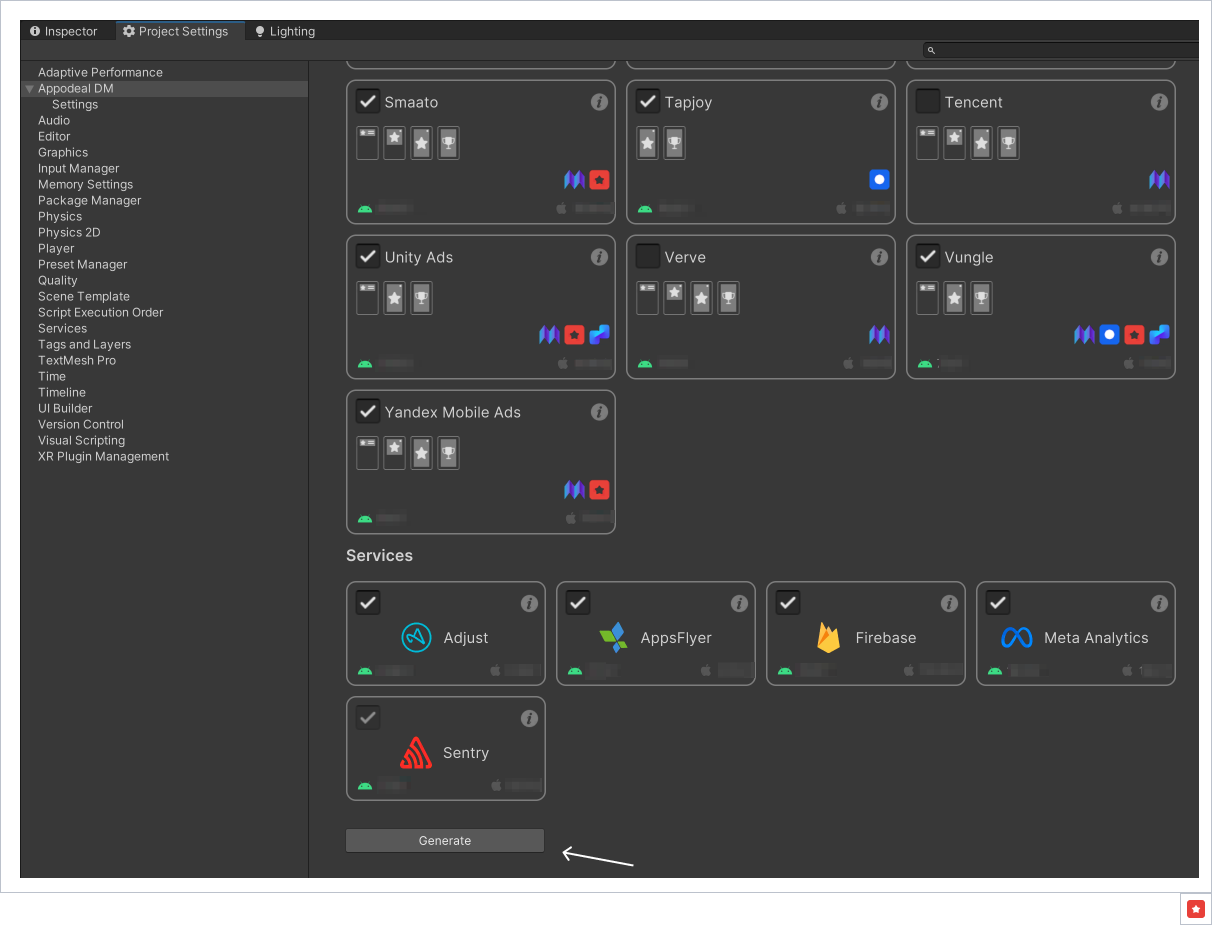Open info icon for Tapjoy network
The width and height of the screenshot is (1212, 925).
pyautogui.click(x=879, y=102)
